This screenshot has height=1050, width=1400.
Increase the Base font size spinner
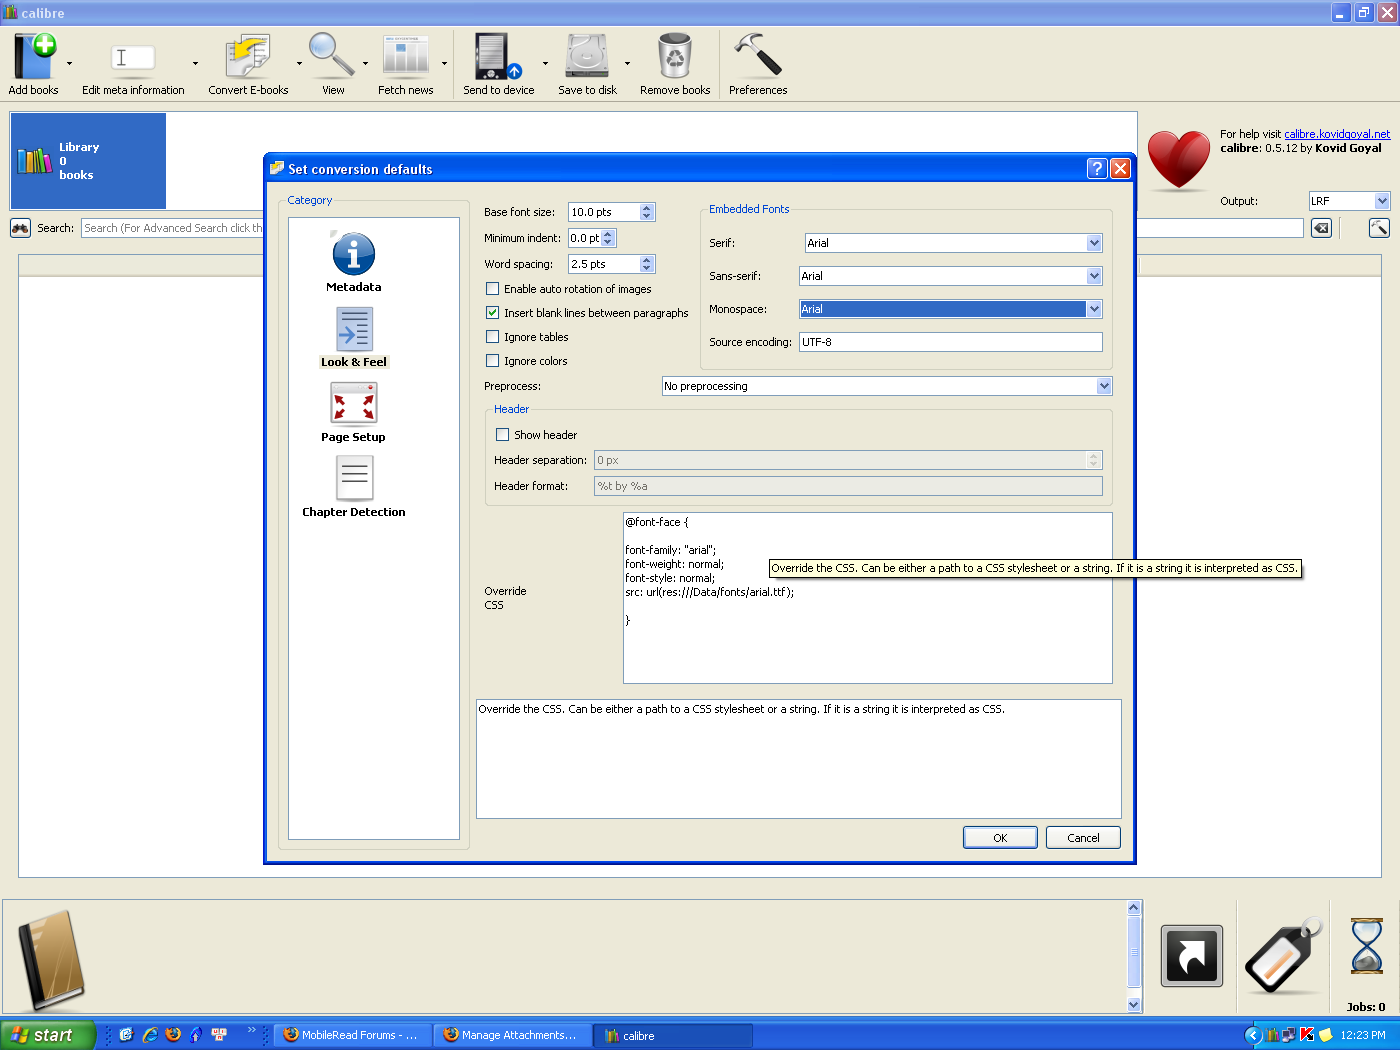click(647, 208)
